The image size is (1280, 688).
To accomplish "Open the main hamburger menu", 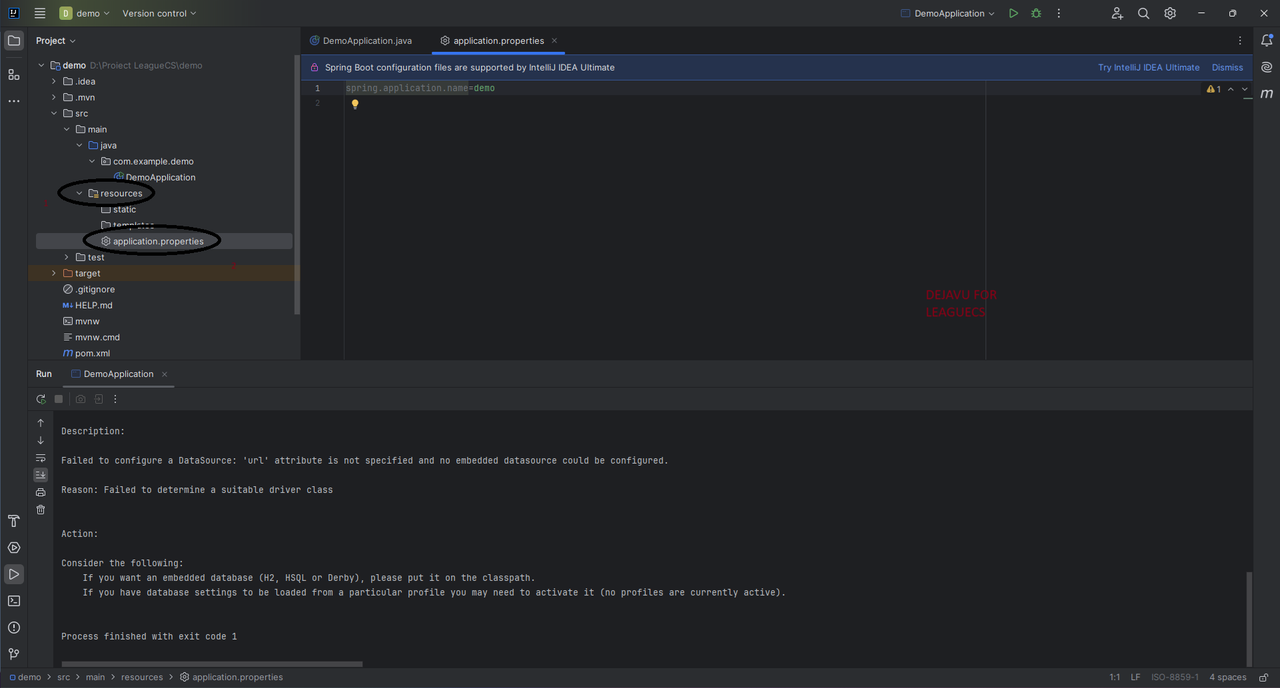I will pos(39,13).
